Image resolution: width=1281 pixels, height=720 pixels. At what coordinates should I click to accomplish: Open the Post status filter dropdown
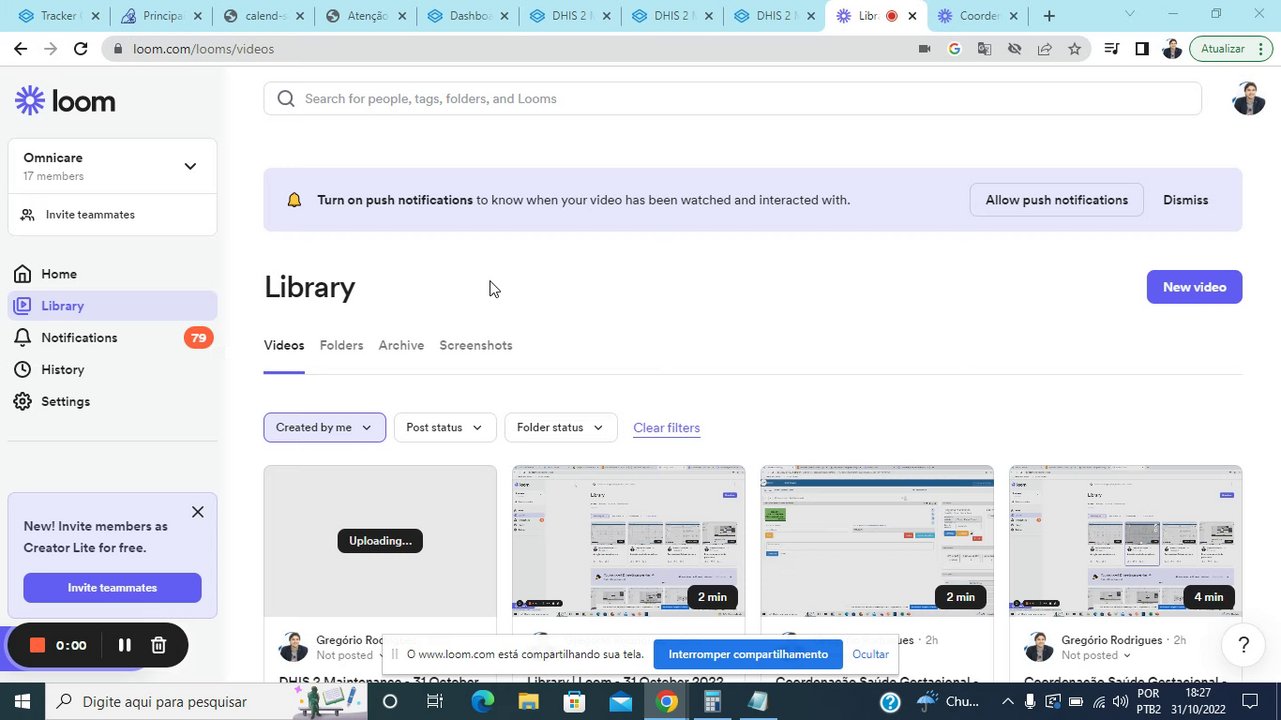pos(444,427)
